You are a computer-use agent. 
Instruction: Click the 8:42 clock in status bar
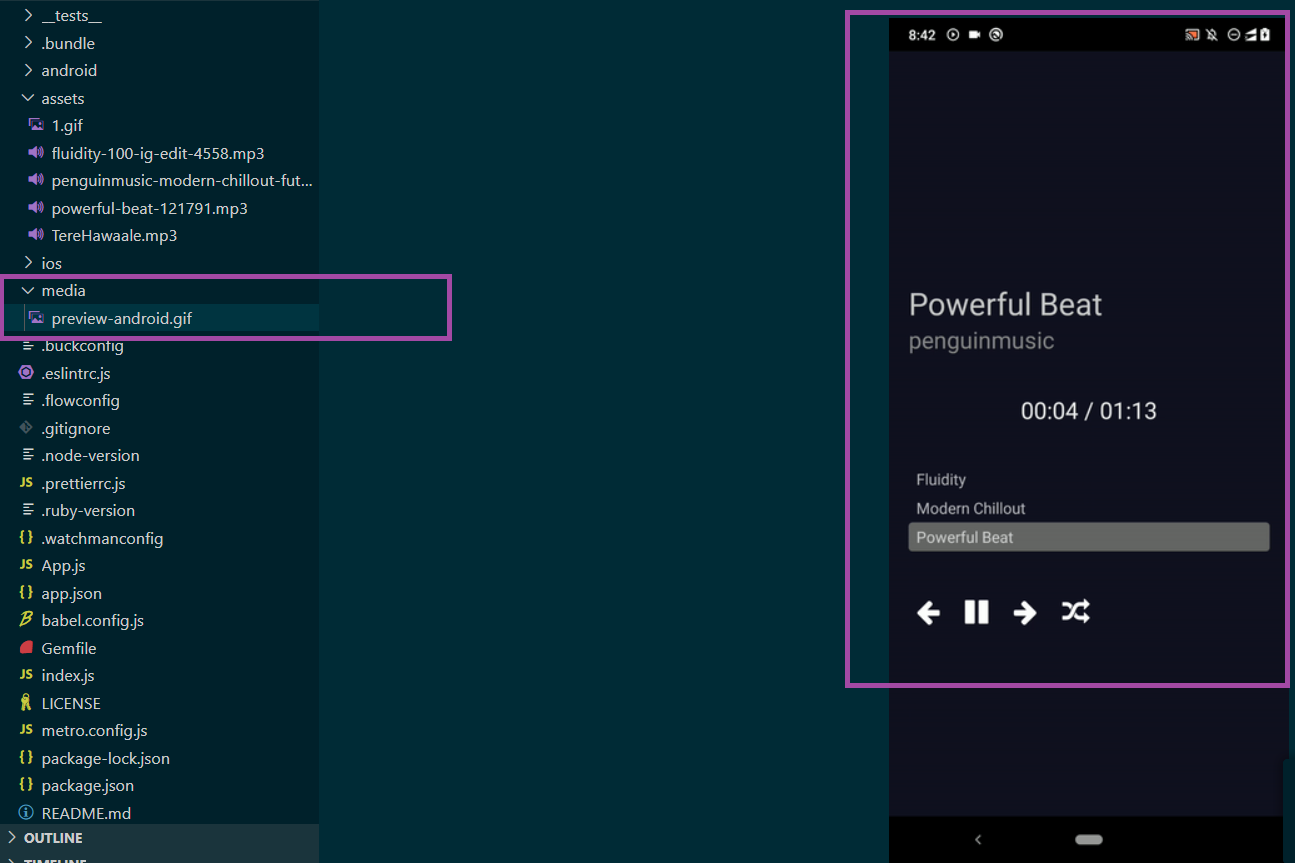(x=921, y=34)
